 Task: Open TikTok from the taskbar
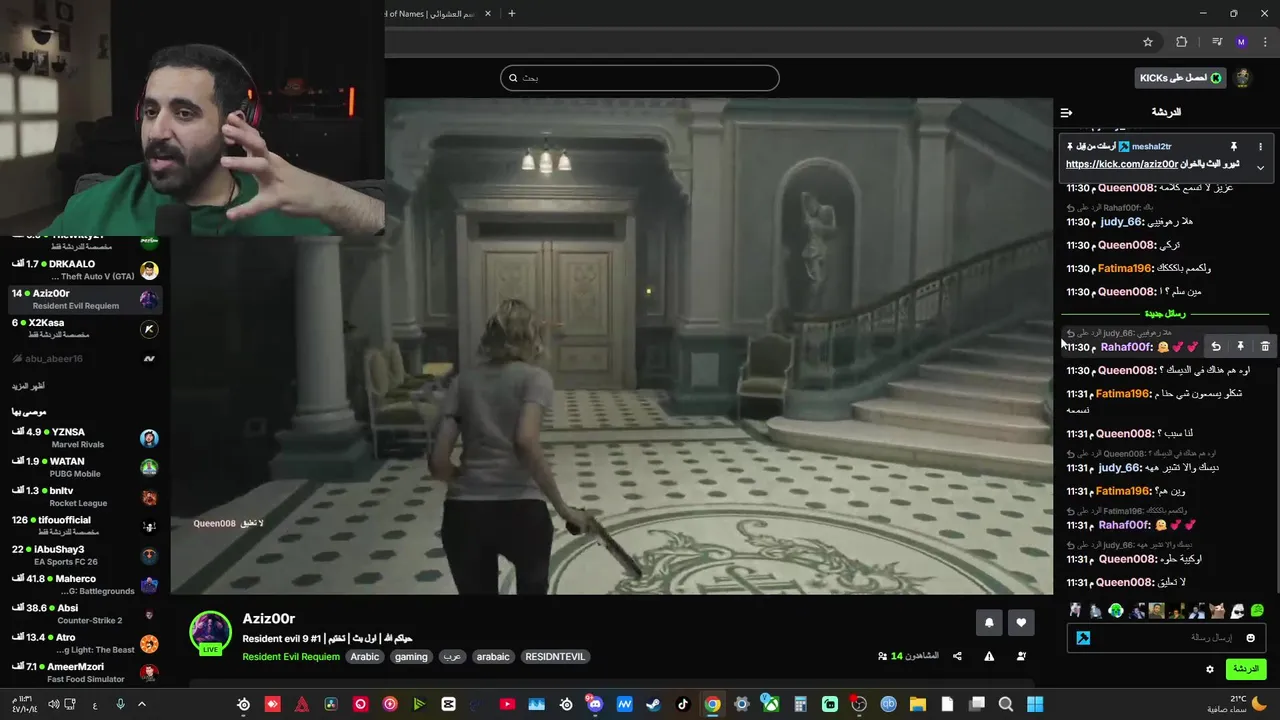click(683, 704)
